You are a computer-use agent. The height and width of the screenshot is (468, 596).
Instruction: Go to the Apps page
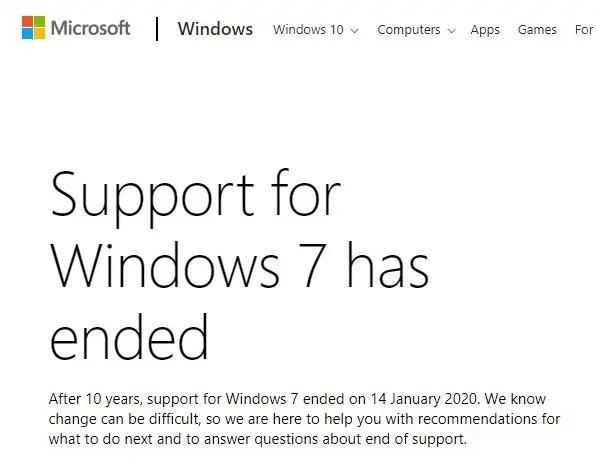pos(485,30)
